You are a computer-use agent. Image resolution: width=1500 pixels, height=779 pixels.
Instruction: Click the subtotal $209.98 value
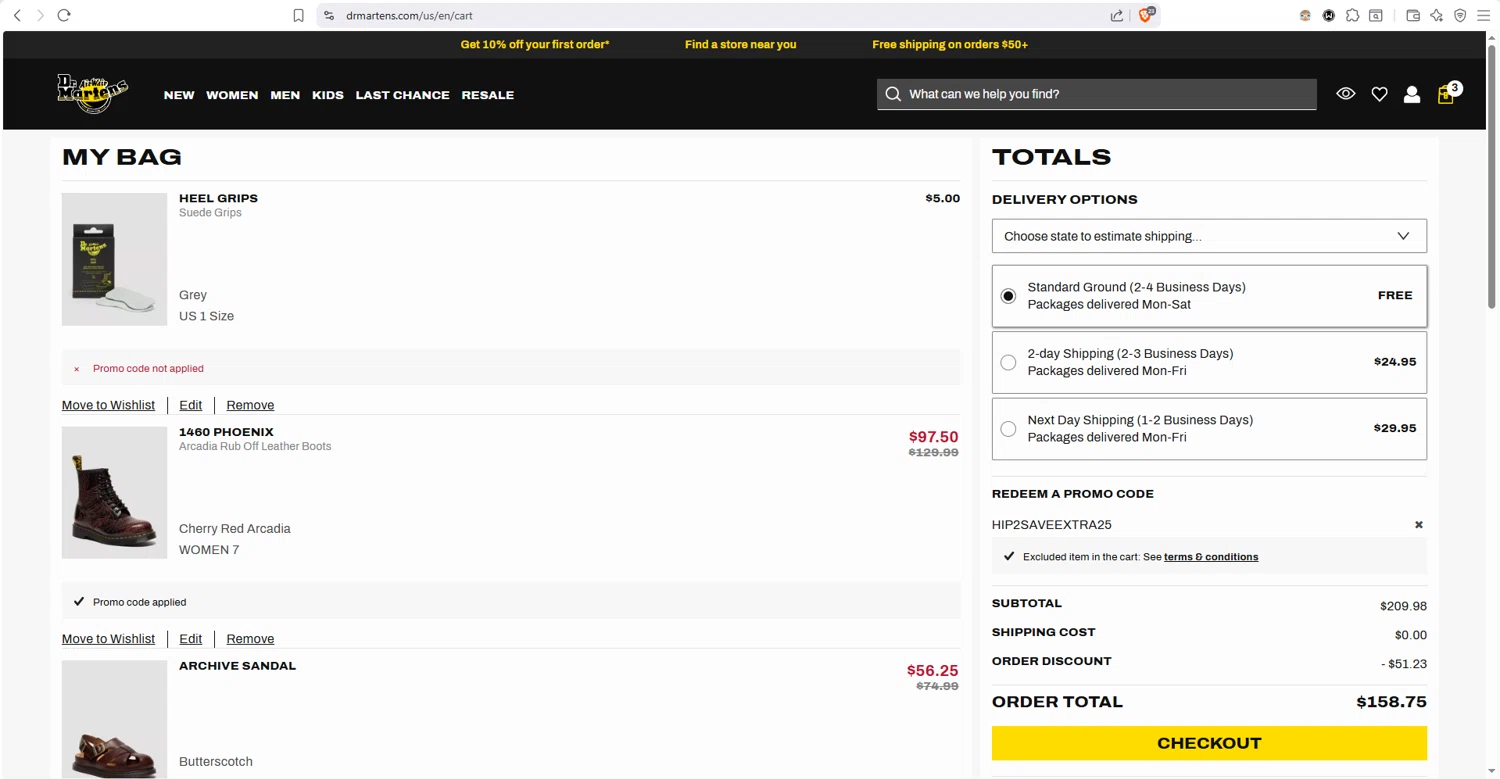click(1403, 606)
